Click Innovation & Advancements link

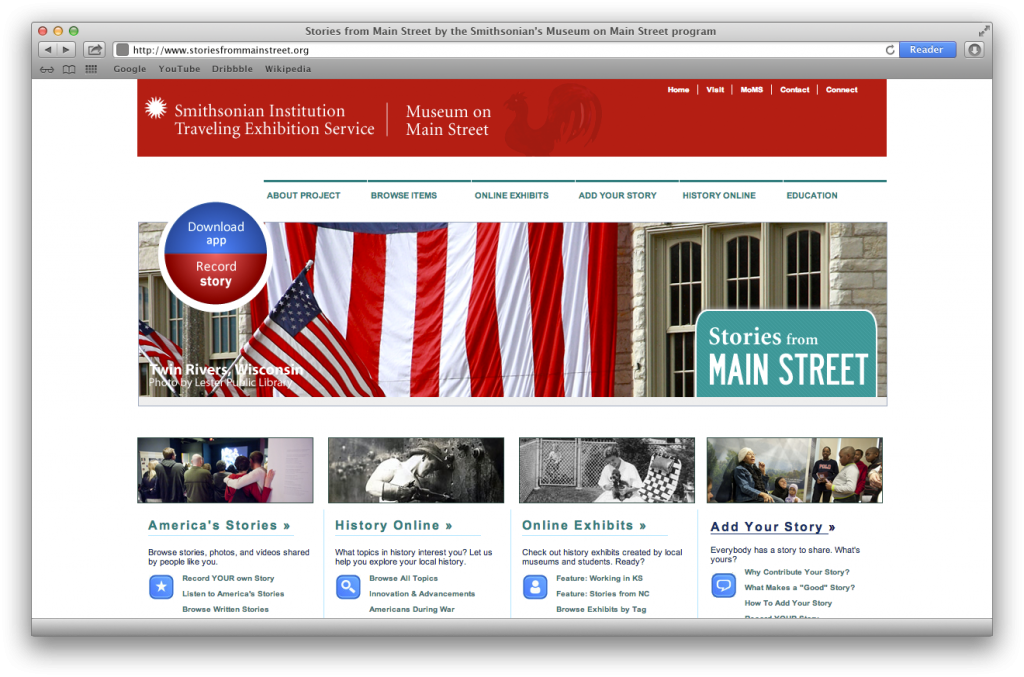click(x=422, y=594)
